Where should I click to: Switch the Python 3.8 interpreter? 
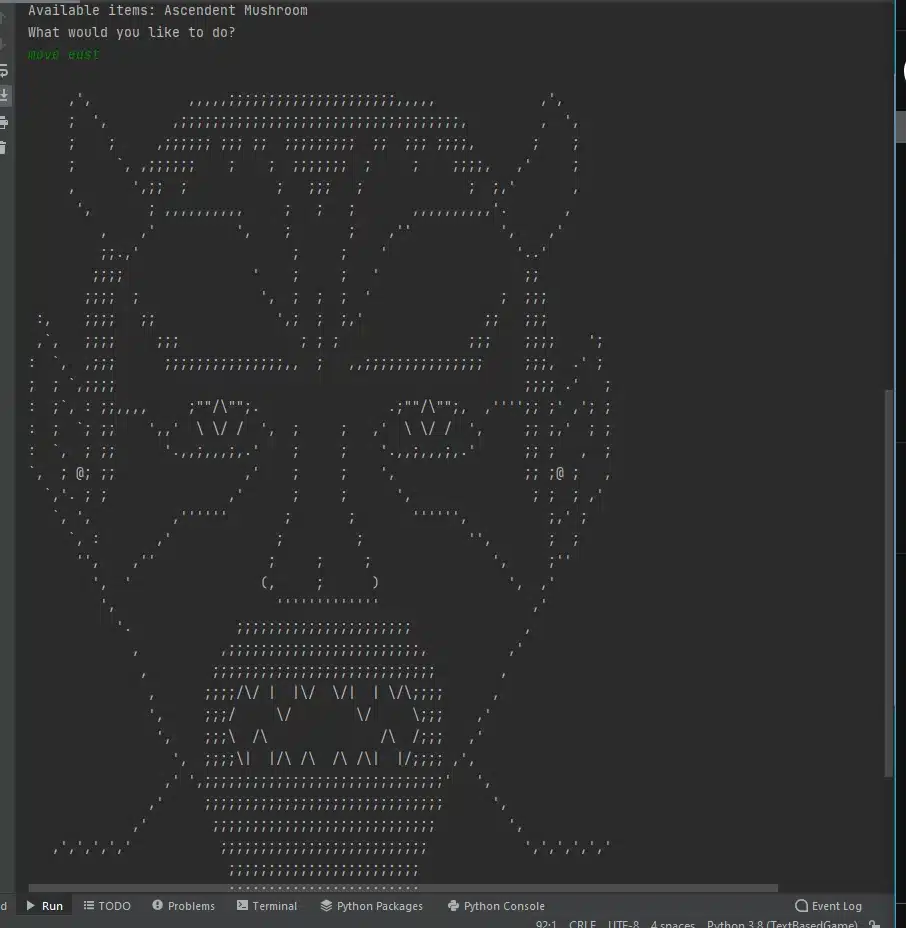click(x=782, y=924)
